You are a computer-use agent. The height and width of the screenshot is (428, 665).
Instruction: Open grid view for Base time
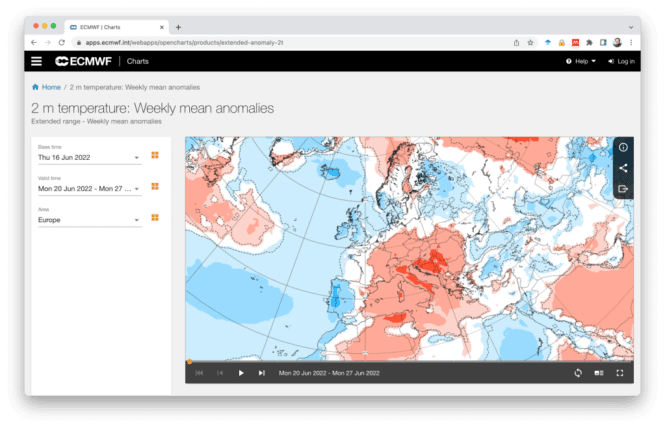tap(155, 155)
